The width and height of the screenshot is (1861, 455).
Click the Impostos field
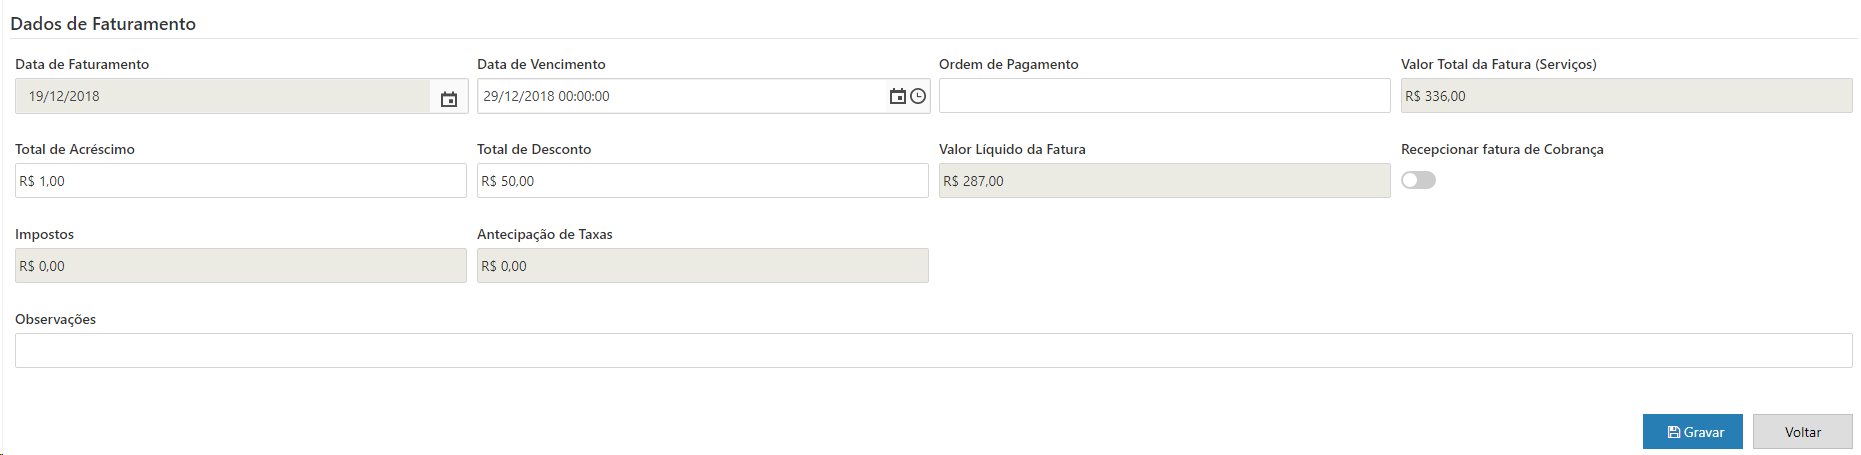(240, 266)
